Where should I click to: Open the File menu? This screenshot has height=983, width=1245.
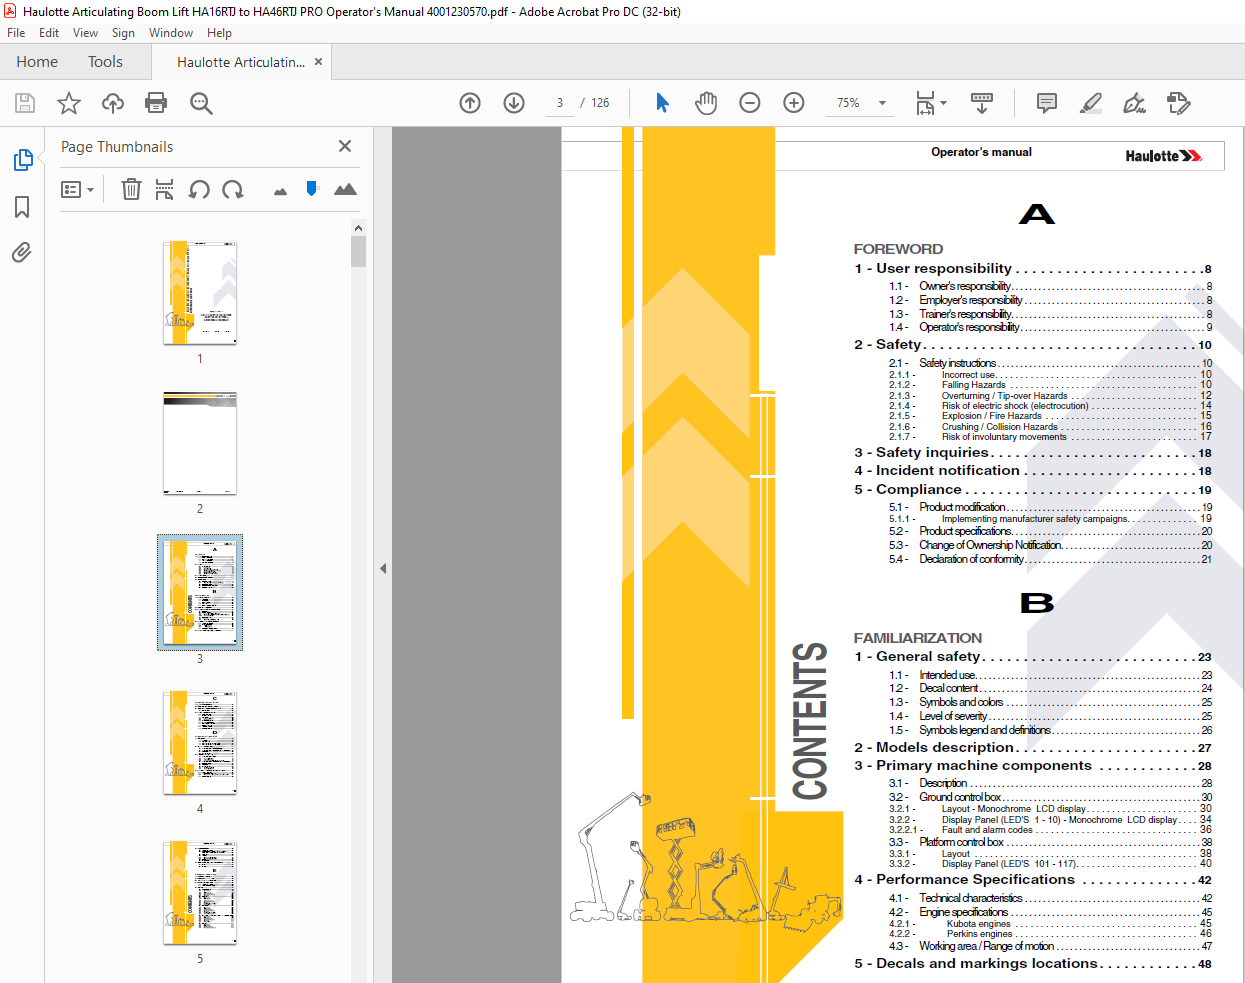click(16, 33)
